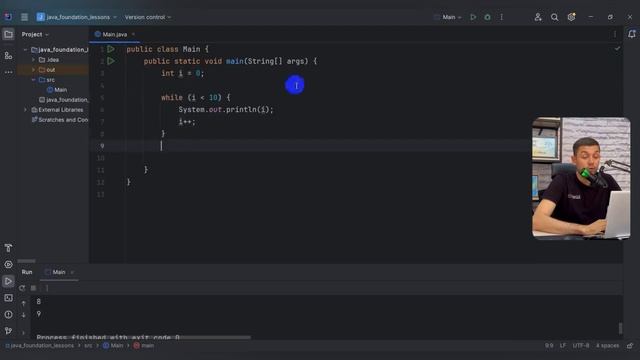Change LF line separator

point(563,346)
